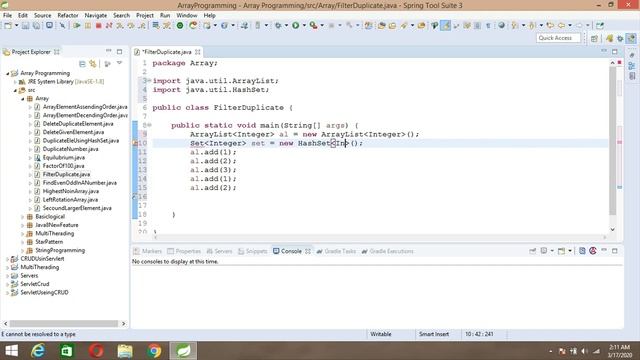The width and height of the screenshot is (640, 360).
Task: Open the New file dropdown arrow
Action: point(16,25)
